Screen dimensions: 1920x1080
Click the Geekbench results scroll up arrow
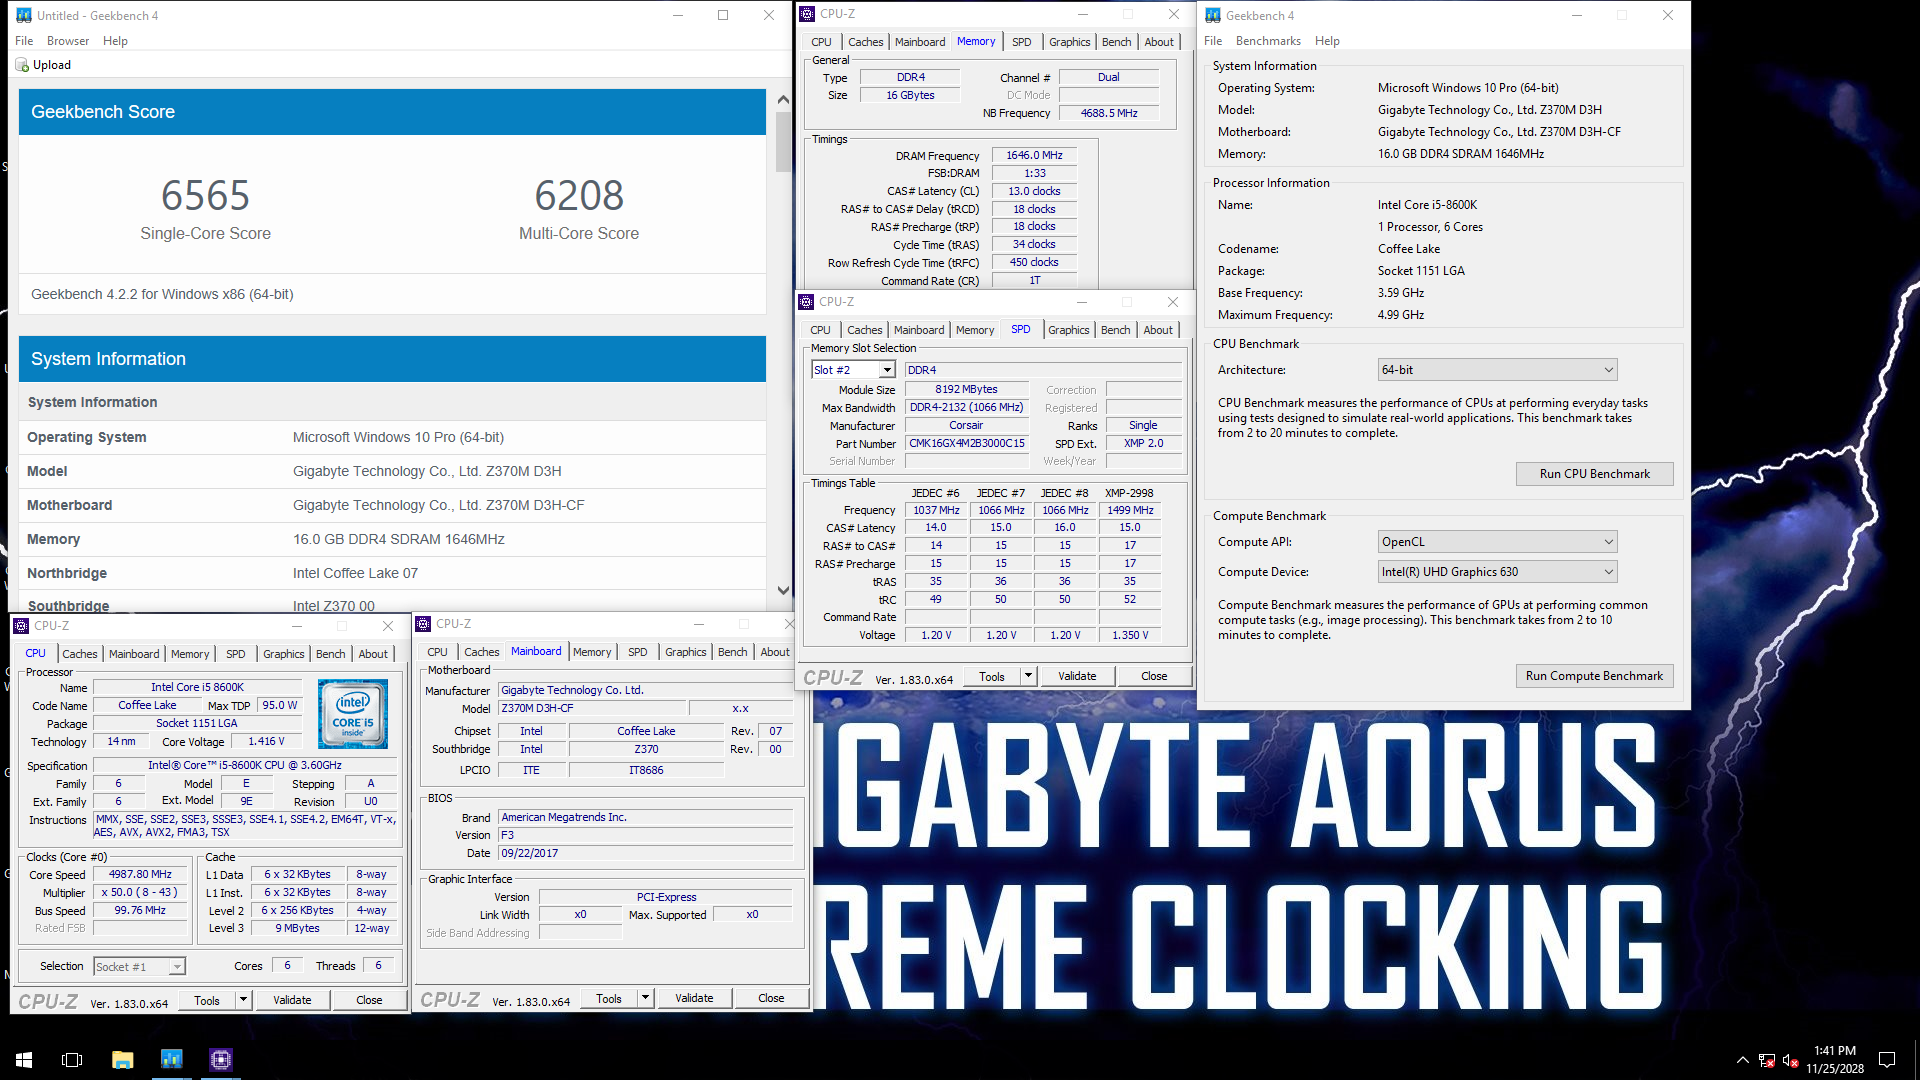783,100
